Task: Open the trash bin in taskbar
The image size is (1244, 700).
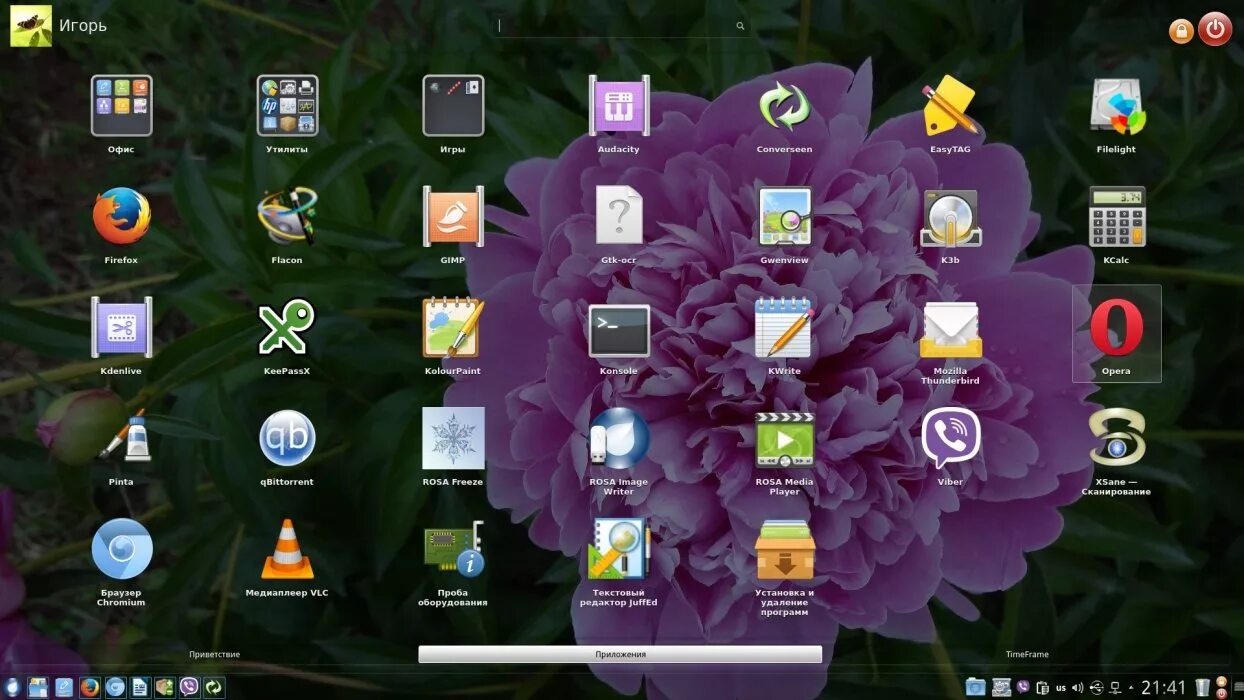Action: (1203, 687)
